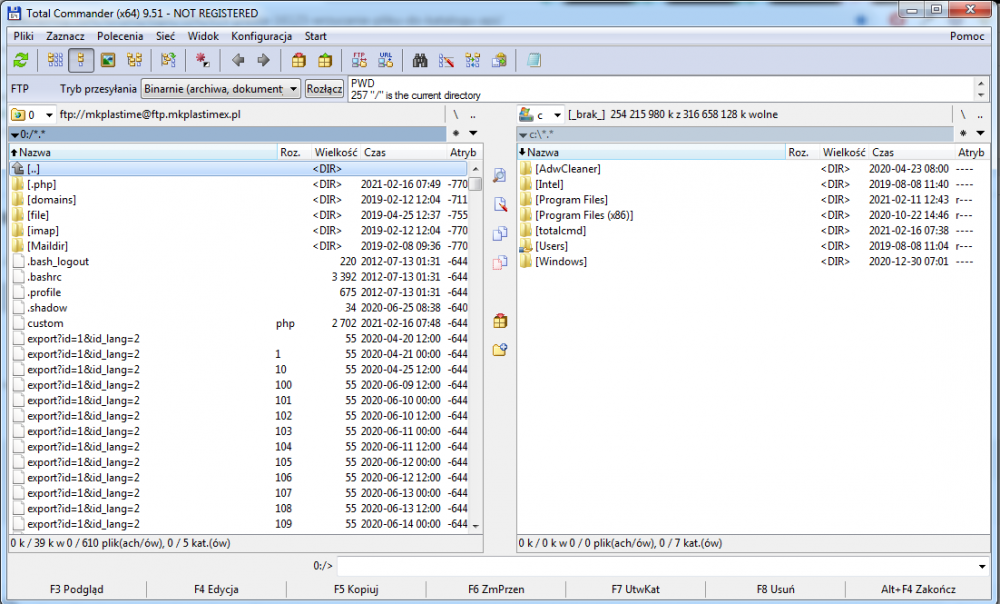This screenshot has width=1000, height=604.
Task: Open the Konfiguracja menu
Action: point(261,36)
